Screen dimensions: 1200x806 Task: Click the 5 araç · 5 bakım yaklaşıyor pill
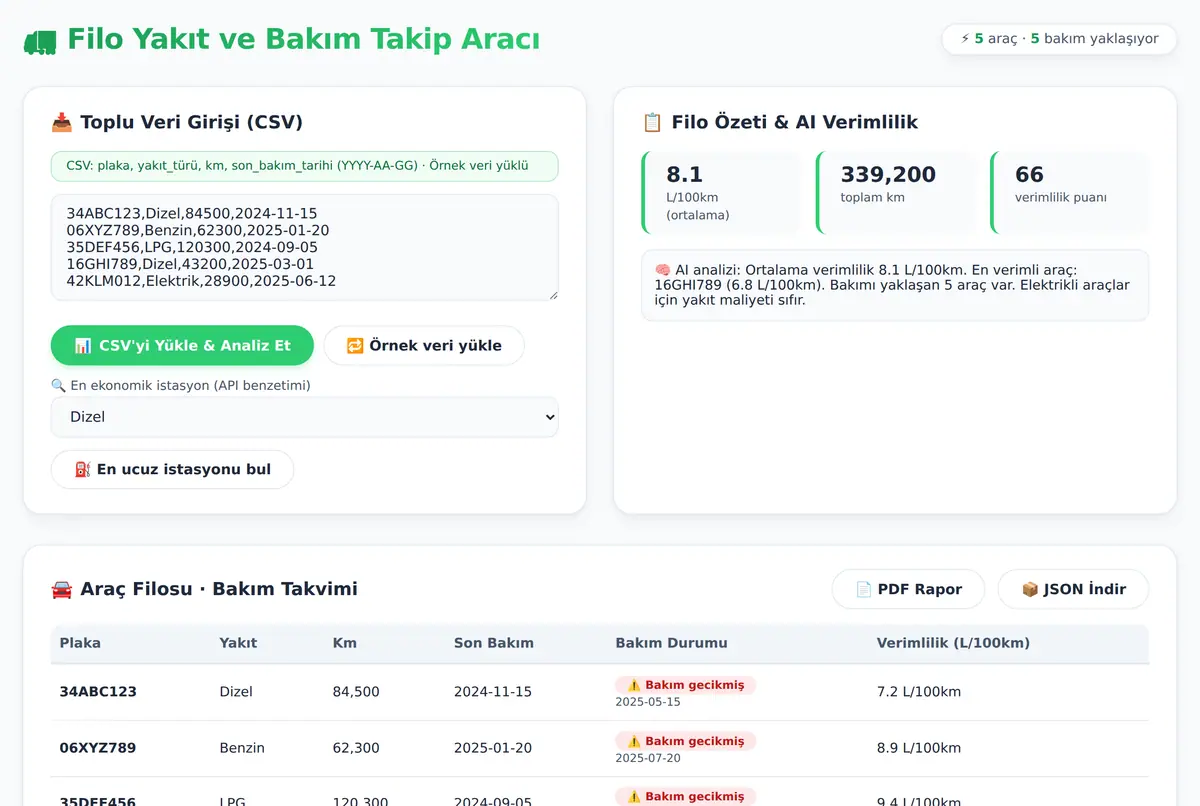pos(1059,39)
